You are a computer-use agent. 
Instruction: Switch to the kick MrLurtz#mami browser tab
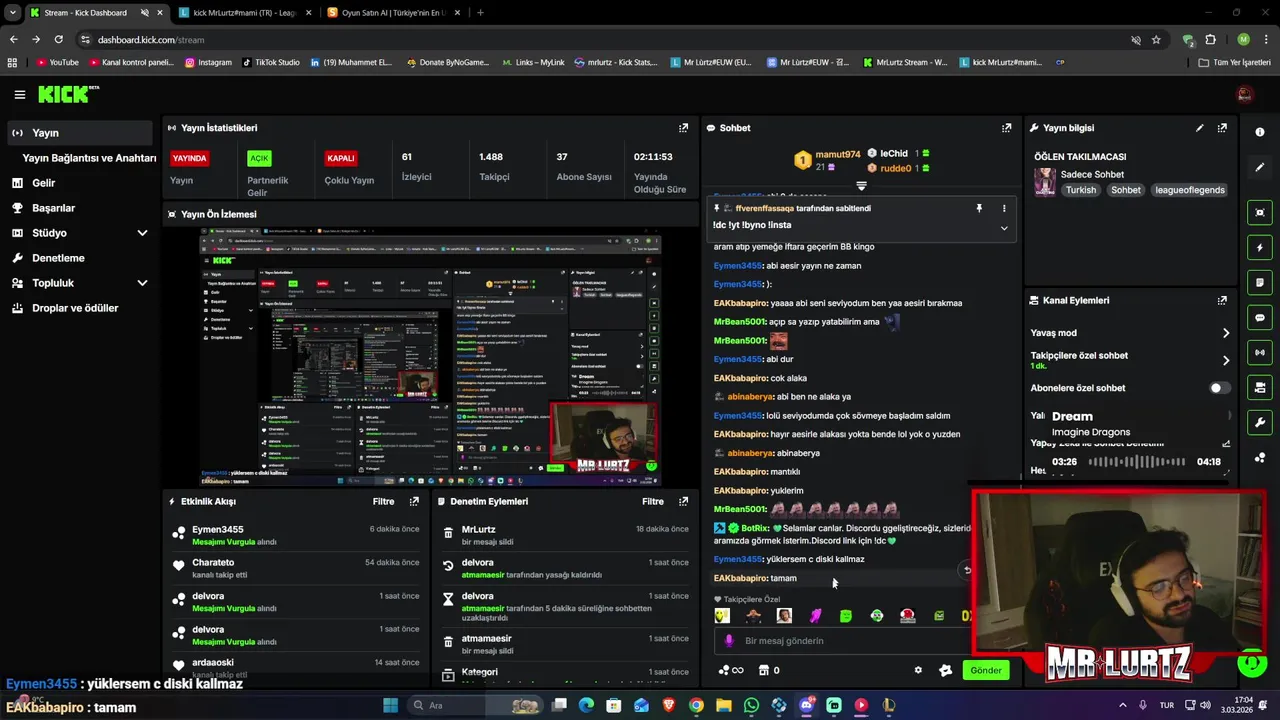click(x=245, y=13)
